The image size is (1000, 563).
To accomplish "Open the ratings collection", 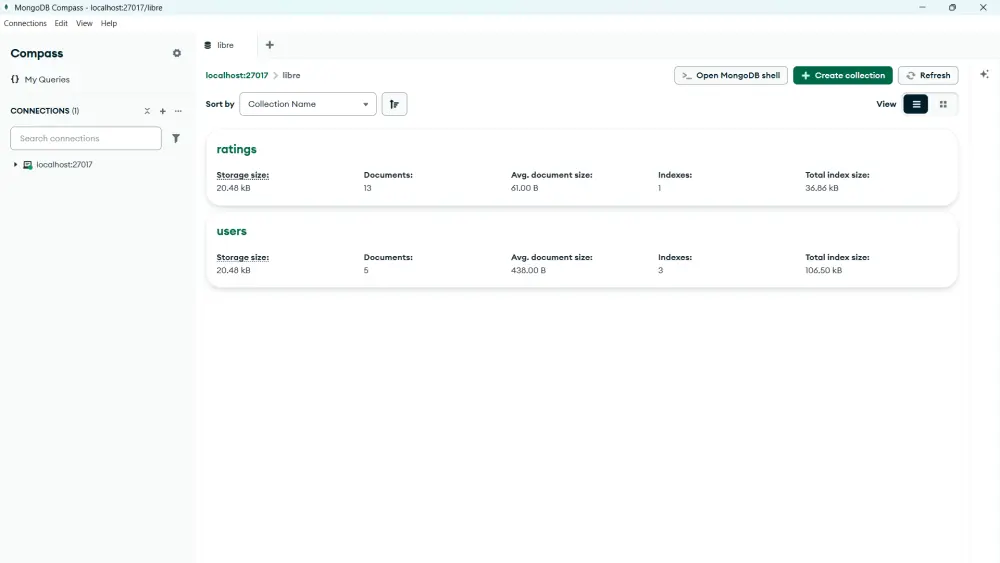I will pyautogui.click(x=237, y=149).
